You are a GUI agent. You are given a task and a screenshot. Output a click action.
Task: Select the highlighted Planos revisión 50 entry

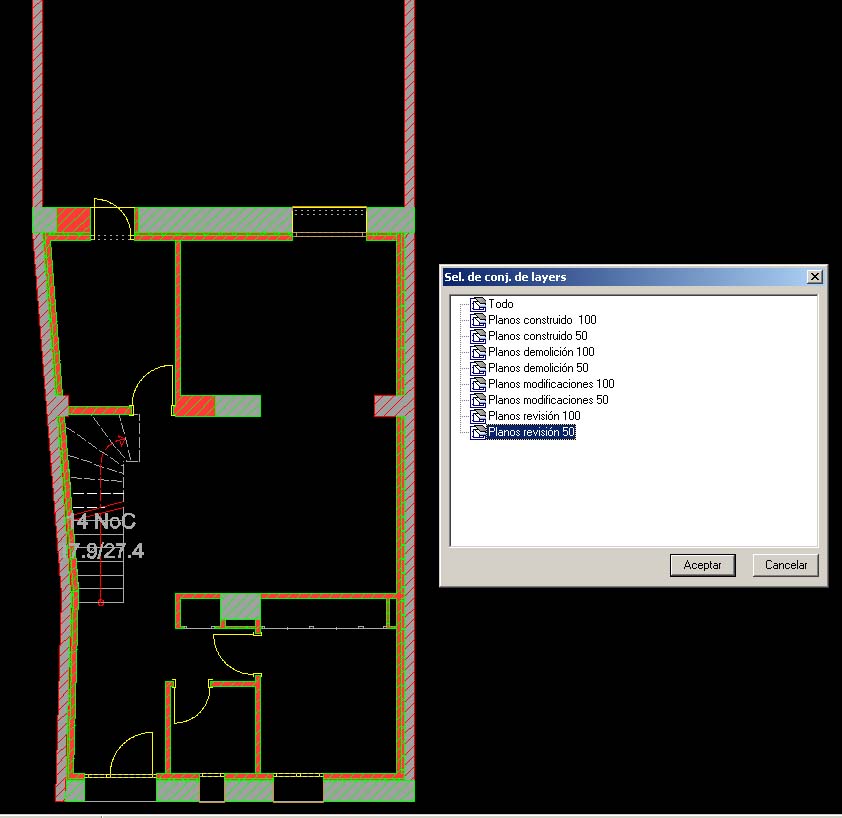point(531,432)
